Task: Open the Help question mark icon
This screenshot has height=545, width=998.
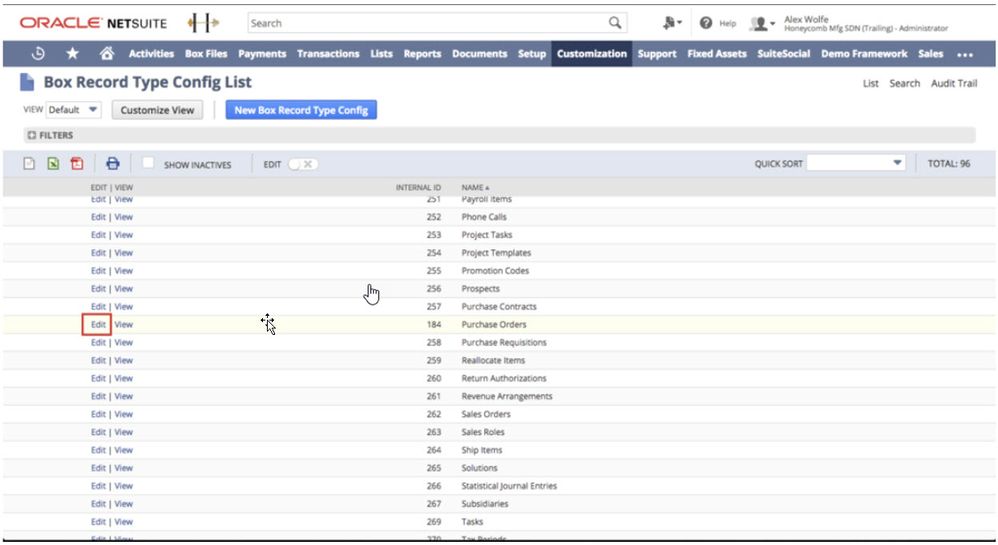Action: click(x=706, y=23)
